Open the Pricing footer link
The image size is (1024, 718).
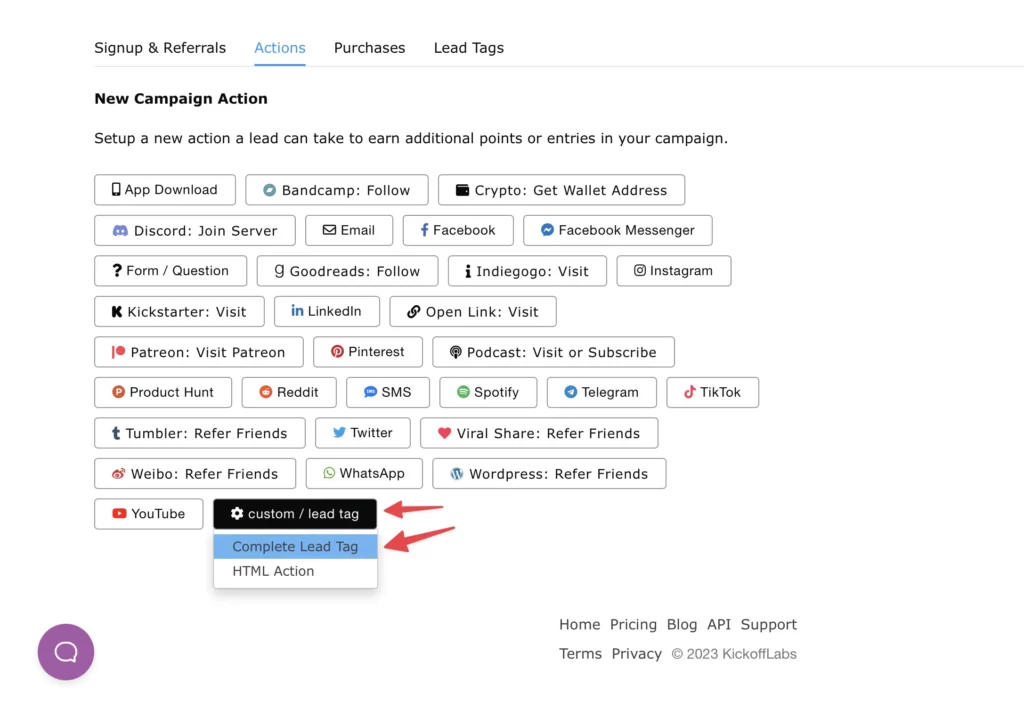[633, 625]
